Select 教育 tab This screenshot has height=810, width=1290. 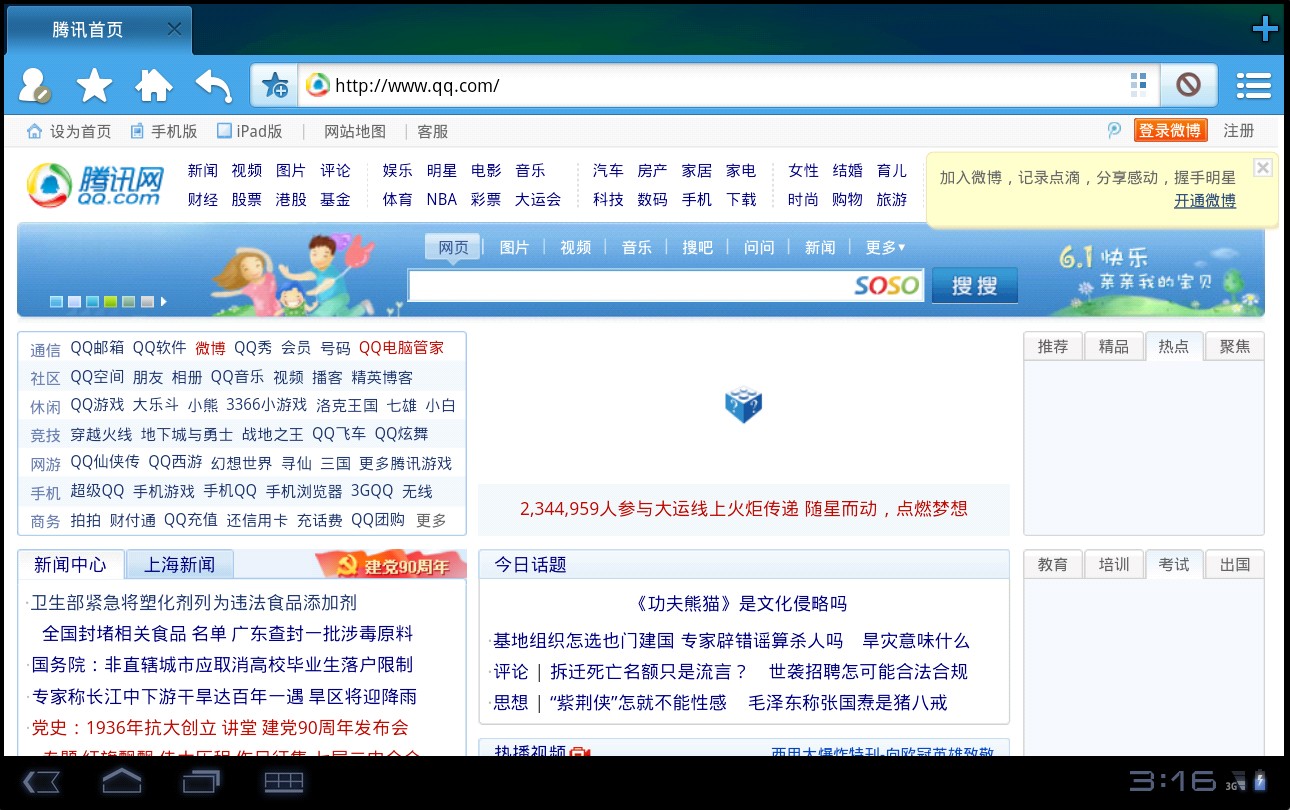pyautogui.click(x=1053, y=564)
